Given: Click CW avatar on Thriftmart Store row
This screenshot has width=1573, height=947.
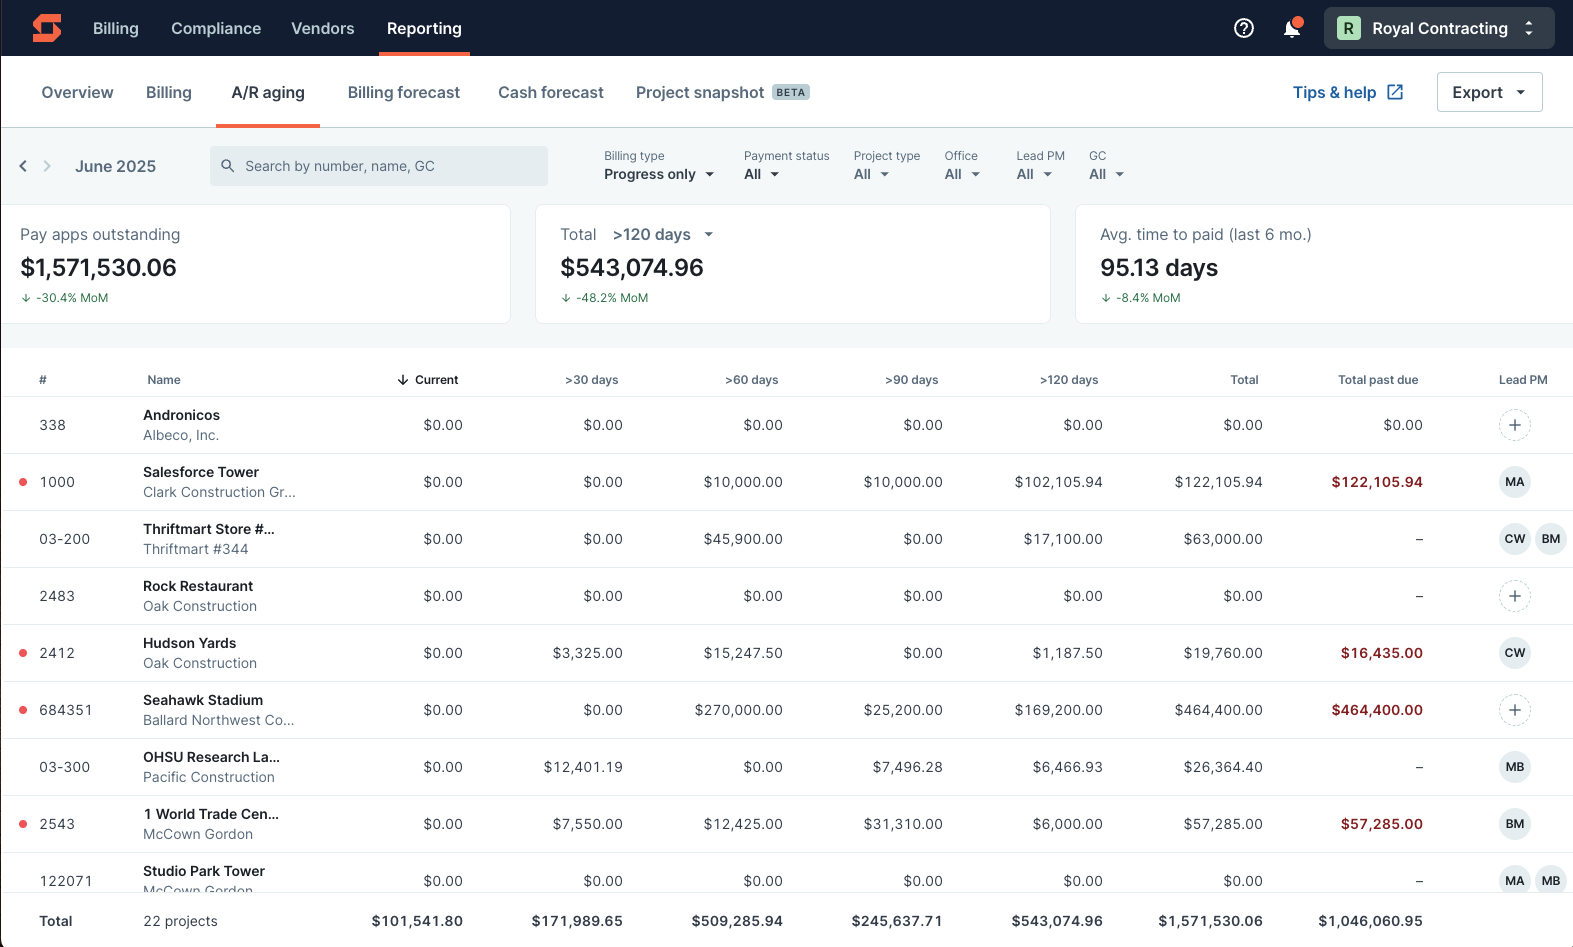Looking at the screenshot, I should [x=1515, y=539].
